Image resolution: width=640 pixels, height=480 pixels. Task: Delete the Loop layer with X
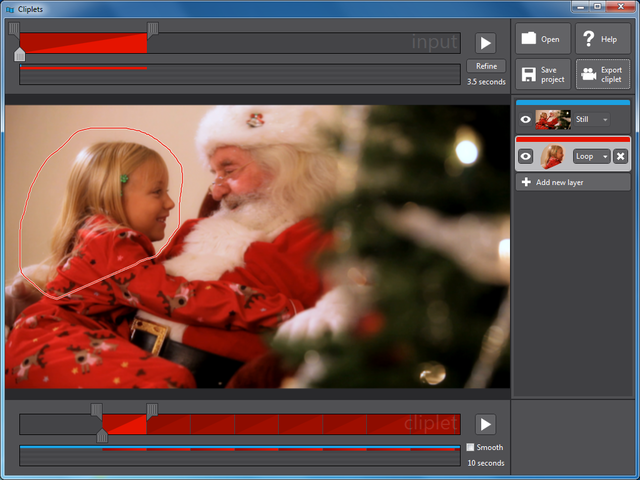point(620,156)
